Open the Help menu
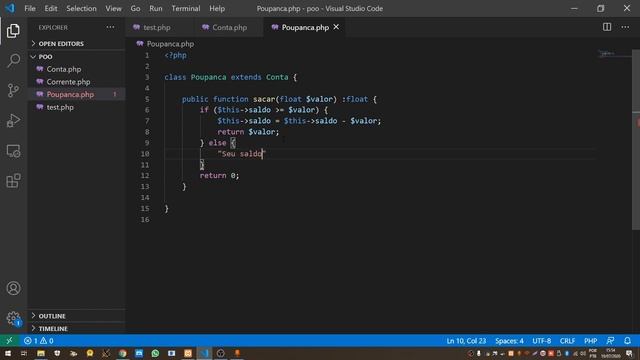The image size is (640, 360). click(x=217, y=8)
